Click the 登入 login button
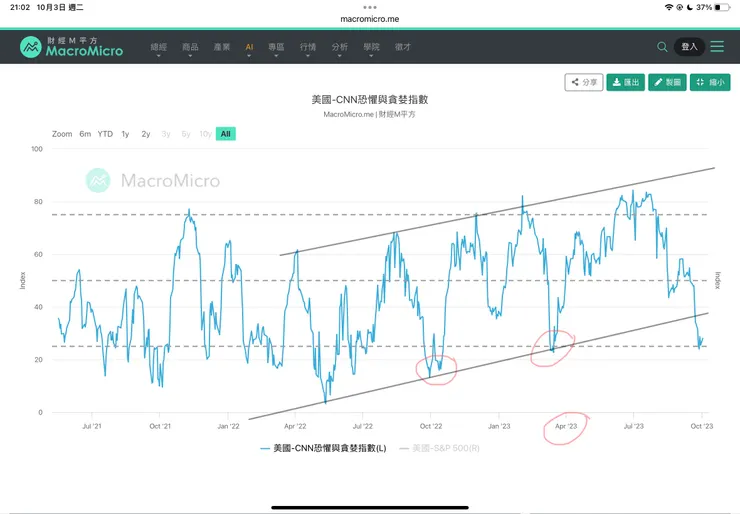This screenshot has height=514, width=740. (x=689, y=46)
